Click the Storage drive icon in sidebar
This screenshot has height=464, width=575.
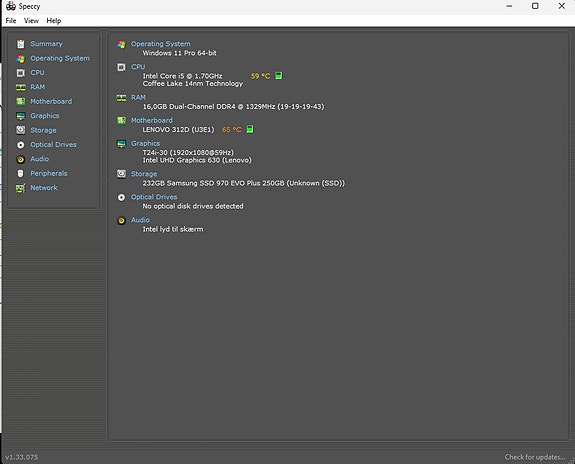click(21, 130)
